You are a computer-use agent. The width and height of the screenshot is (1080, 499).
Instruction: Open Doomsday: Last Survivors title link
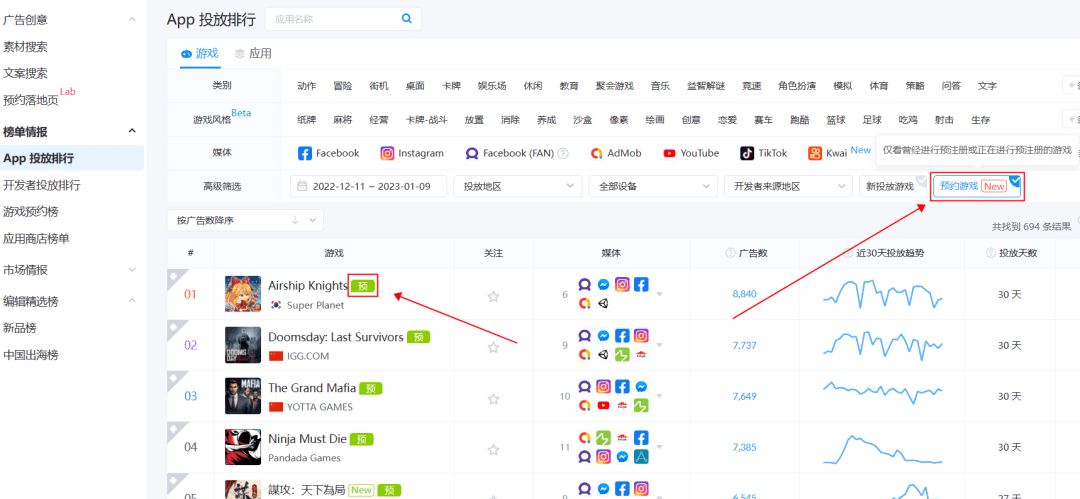coord(335,337)
